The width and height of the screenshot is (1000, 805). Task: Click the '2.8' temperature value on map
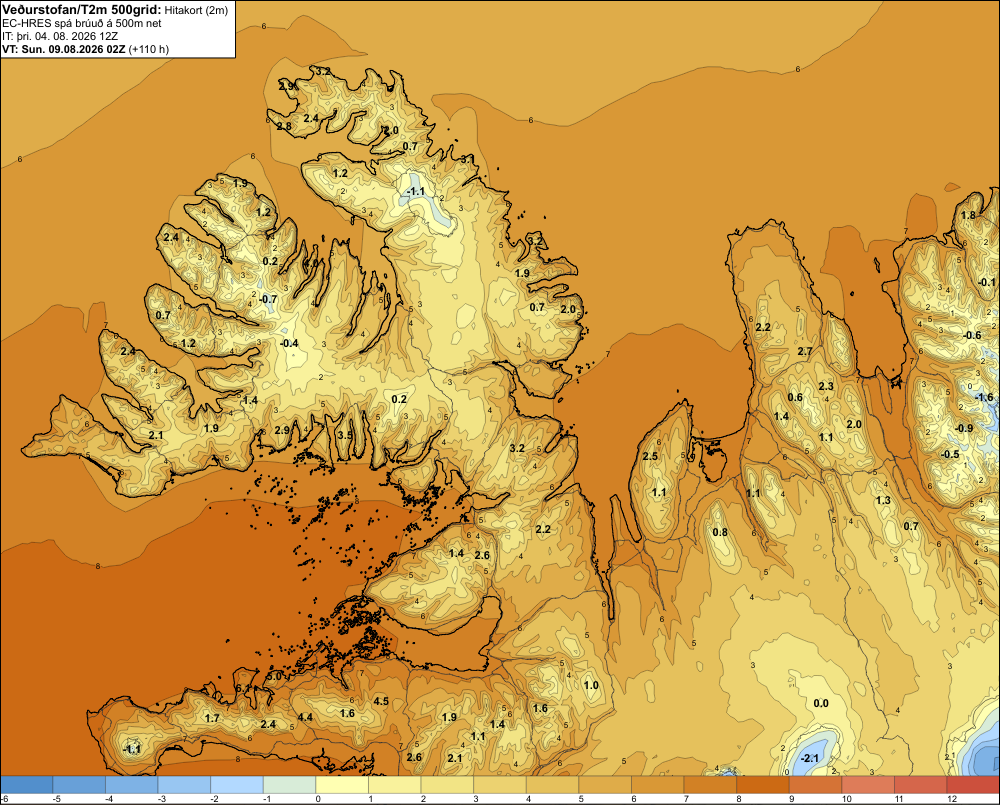[284, 126]
